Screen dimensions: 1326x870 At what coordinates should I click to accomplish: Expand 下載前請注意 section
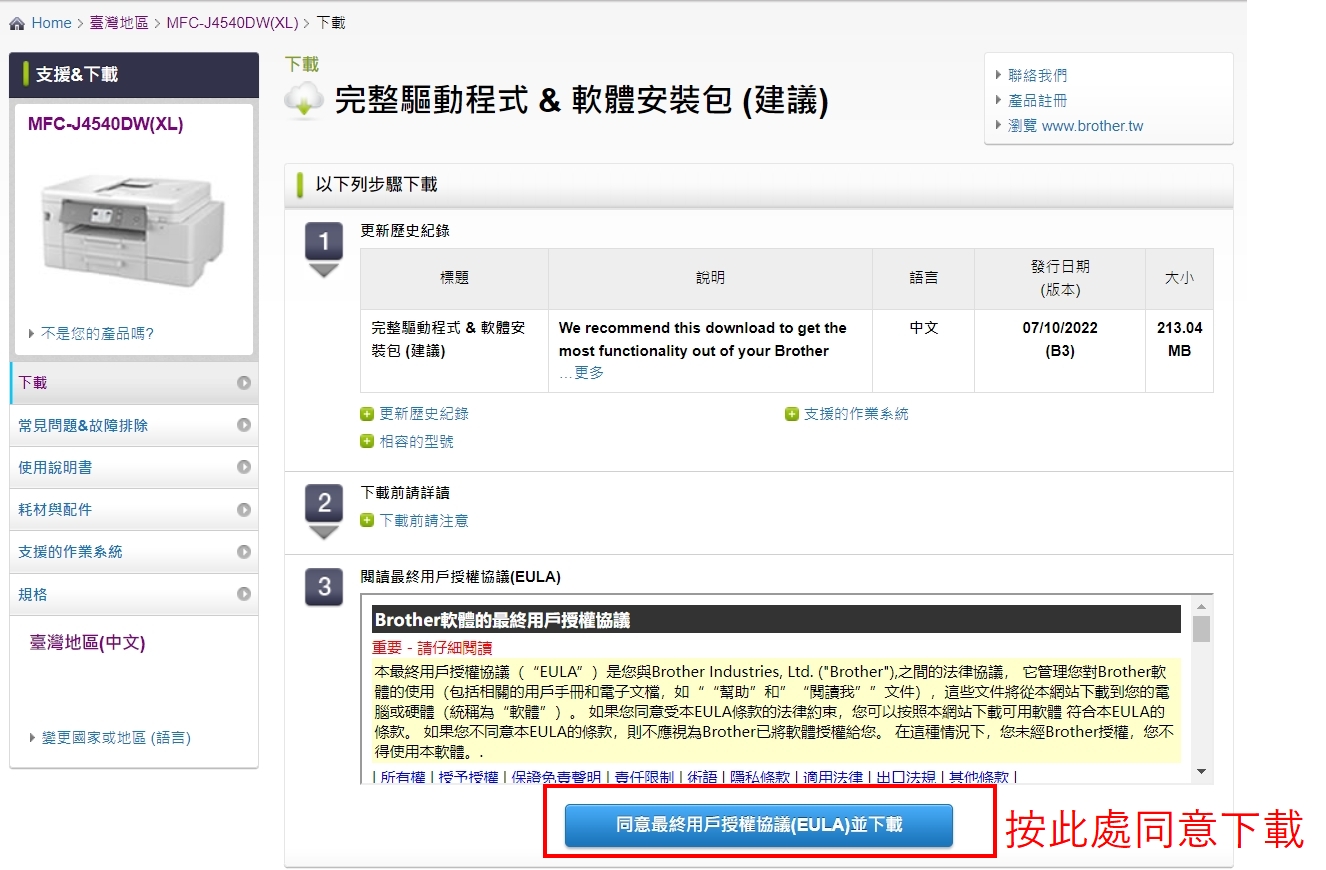(423, 520)
